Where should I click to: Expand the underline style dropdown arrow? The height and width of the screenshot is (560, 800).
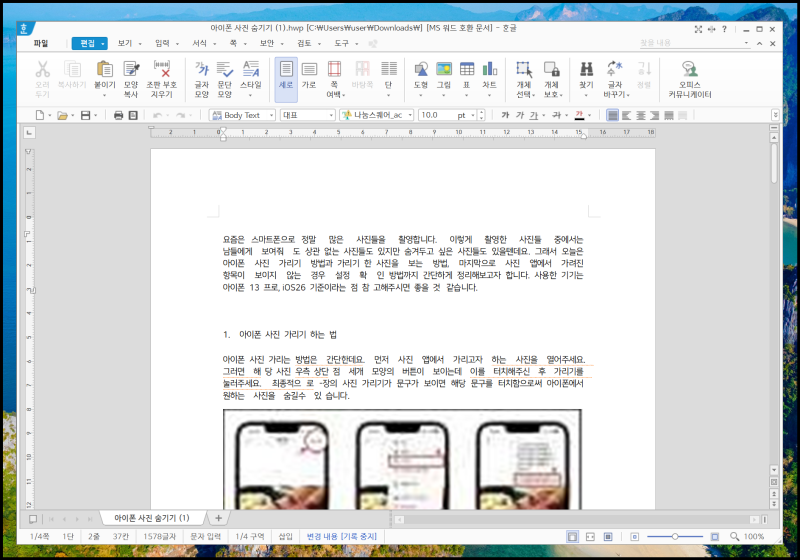(x=543, y=115)
